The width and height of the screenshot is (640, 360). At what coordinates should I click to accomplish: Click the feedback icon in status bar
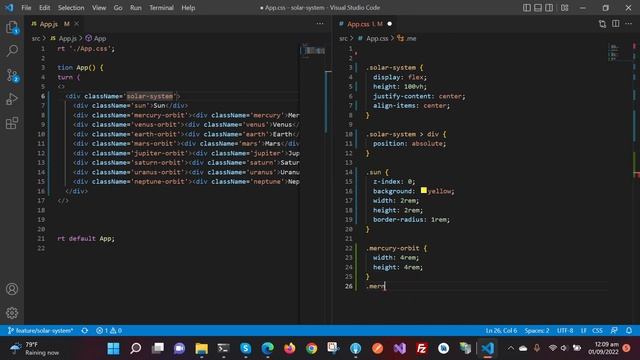(x=614, y=331)
